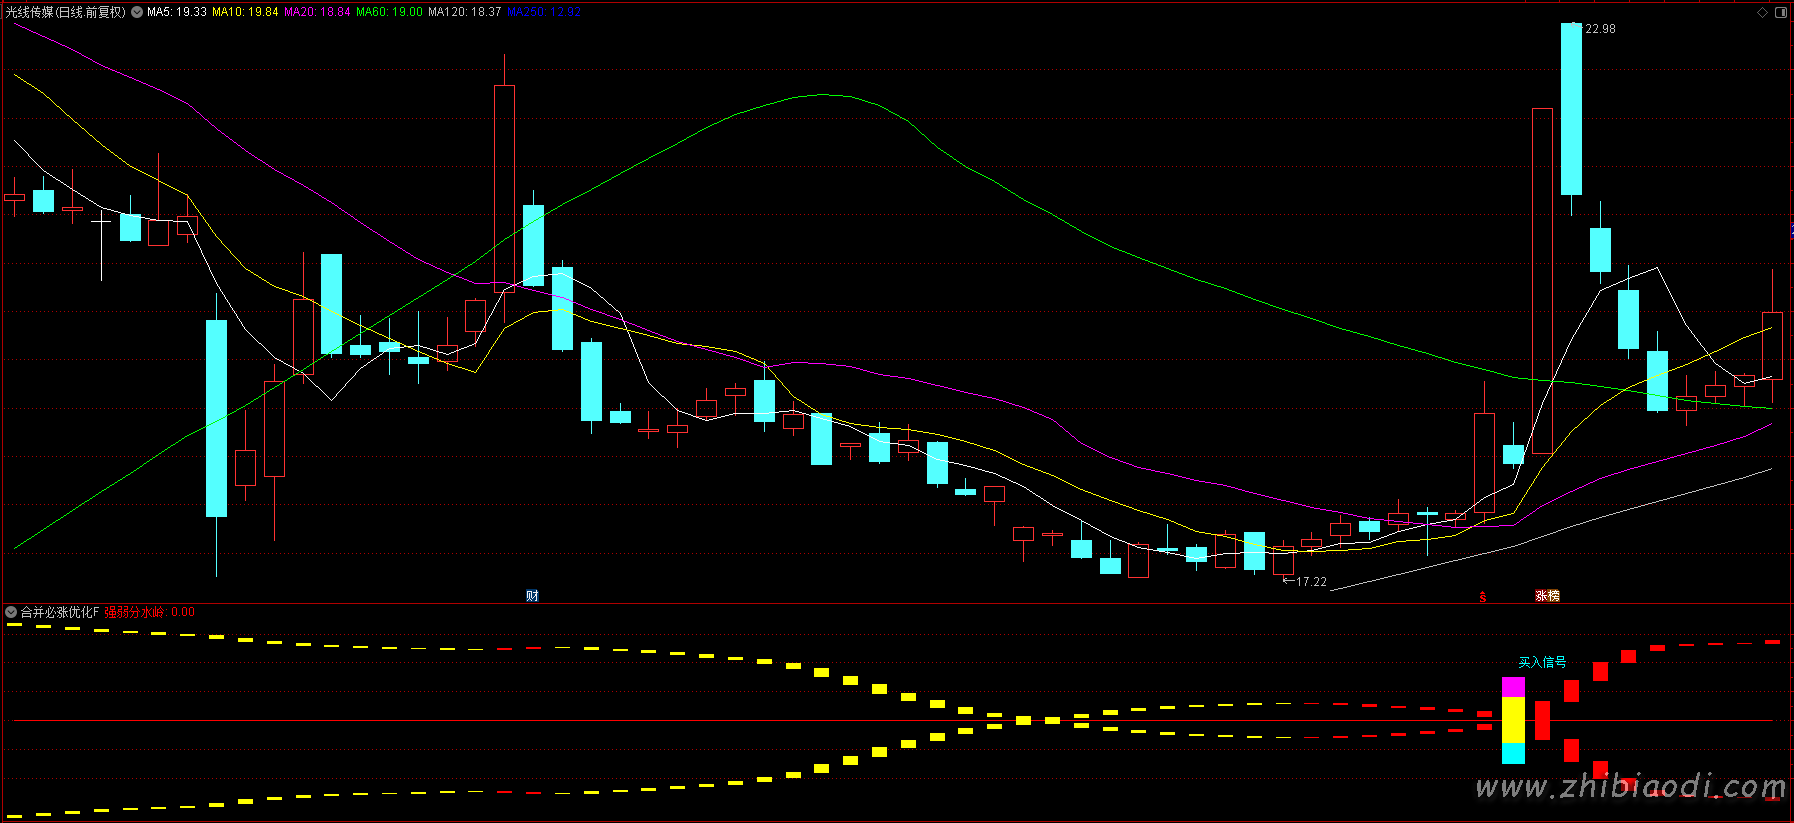Select the MA10: 19.84 label

(245, 12)
